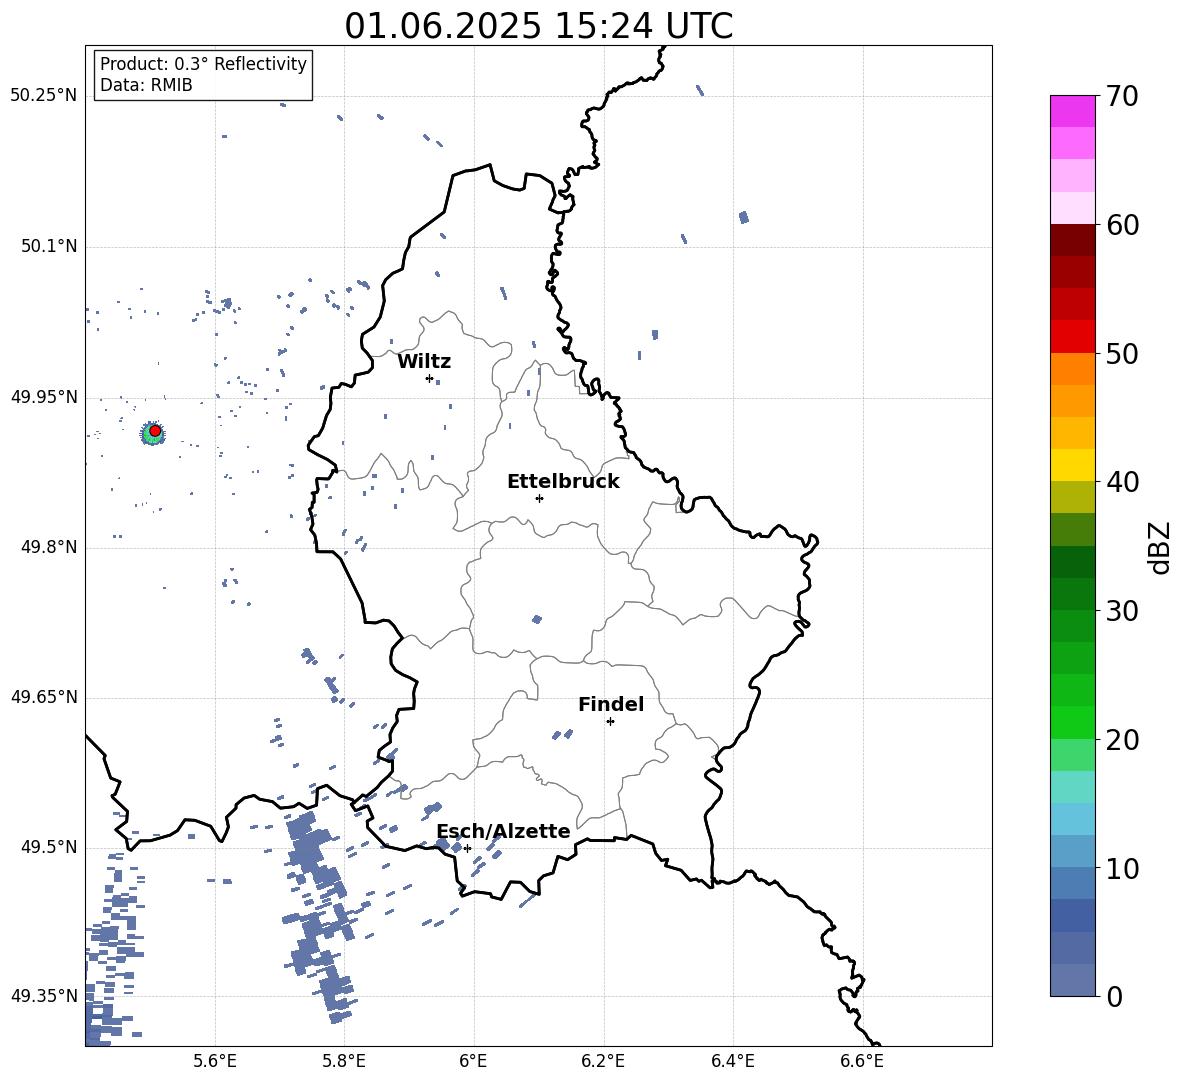Click the Wiltz station cross marker

(429, 379)
